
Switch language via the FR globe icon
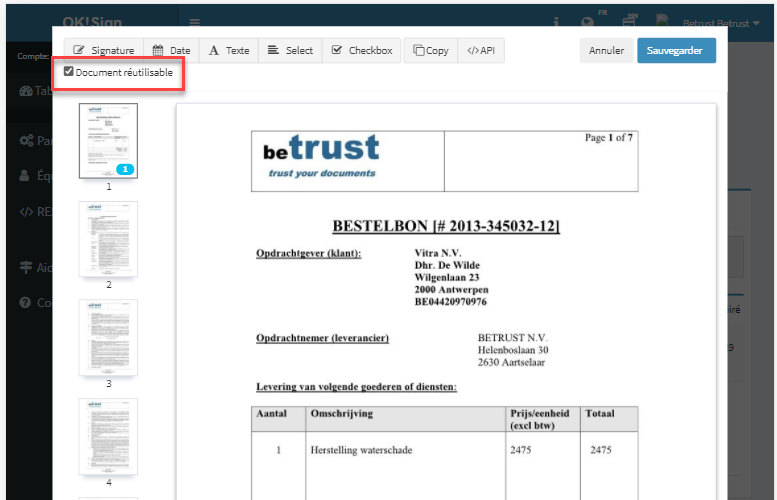588,21
